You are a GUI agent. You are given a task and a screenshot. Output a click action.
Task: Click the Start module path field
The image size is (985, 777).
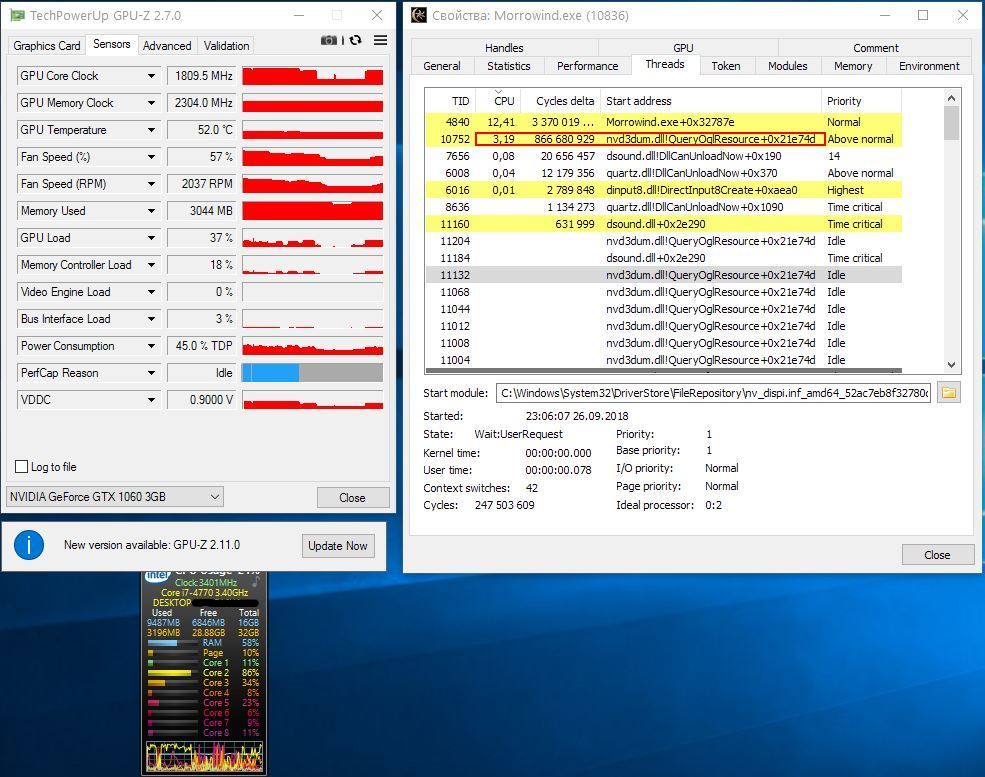[x=713, y=393]
